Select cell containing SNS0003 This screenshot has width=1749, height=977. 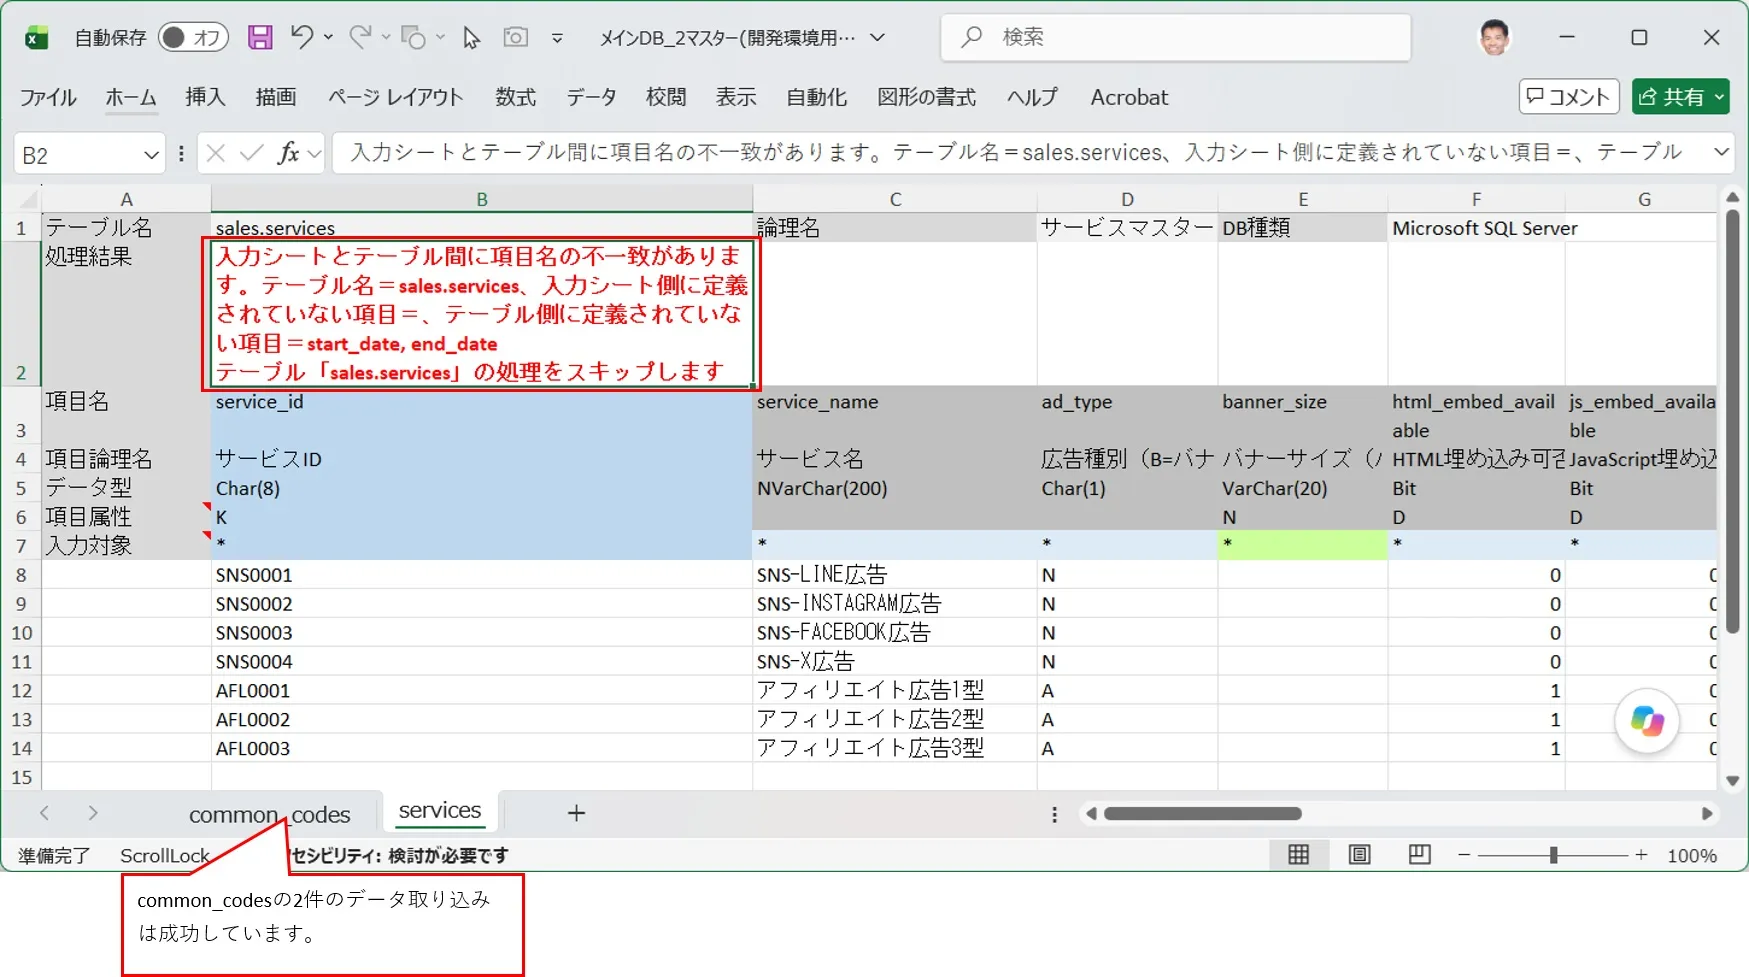tap(482, 633)
